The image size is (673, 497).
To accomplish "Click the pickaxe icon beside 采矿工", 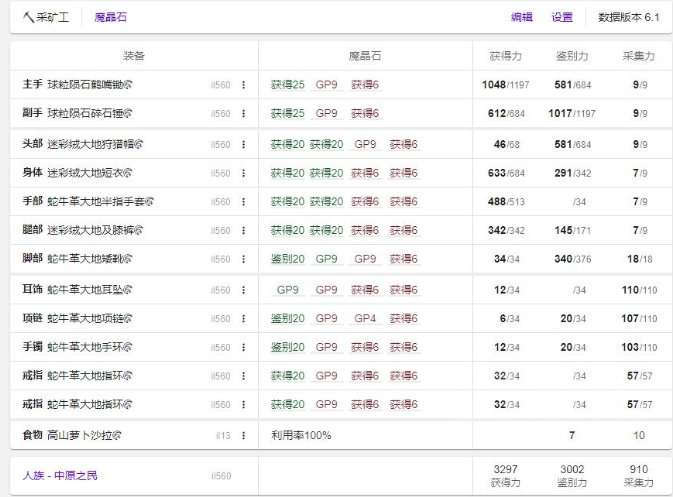I will pos(28,17).
